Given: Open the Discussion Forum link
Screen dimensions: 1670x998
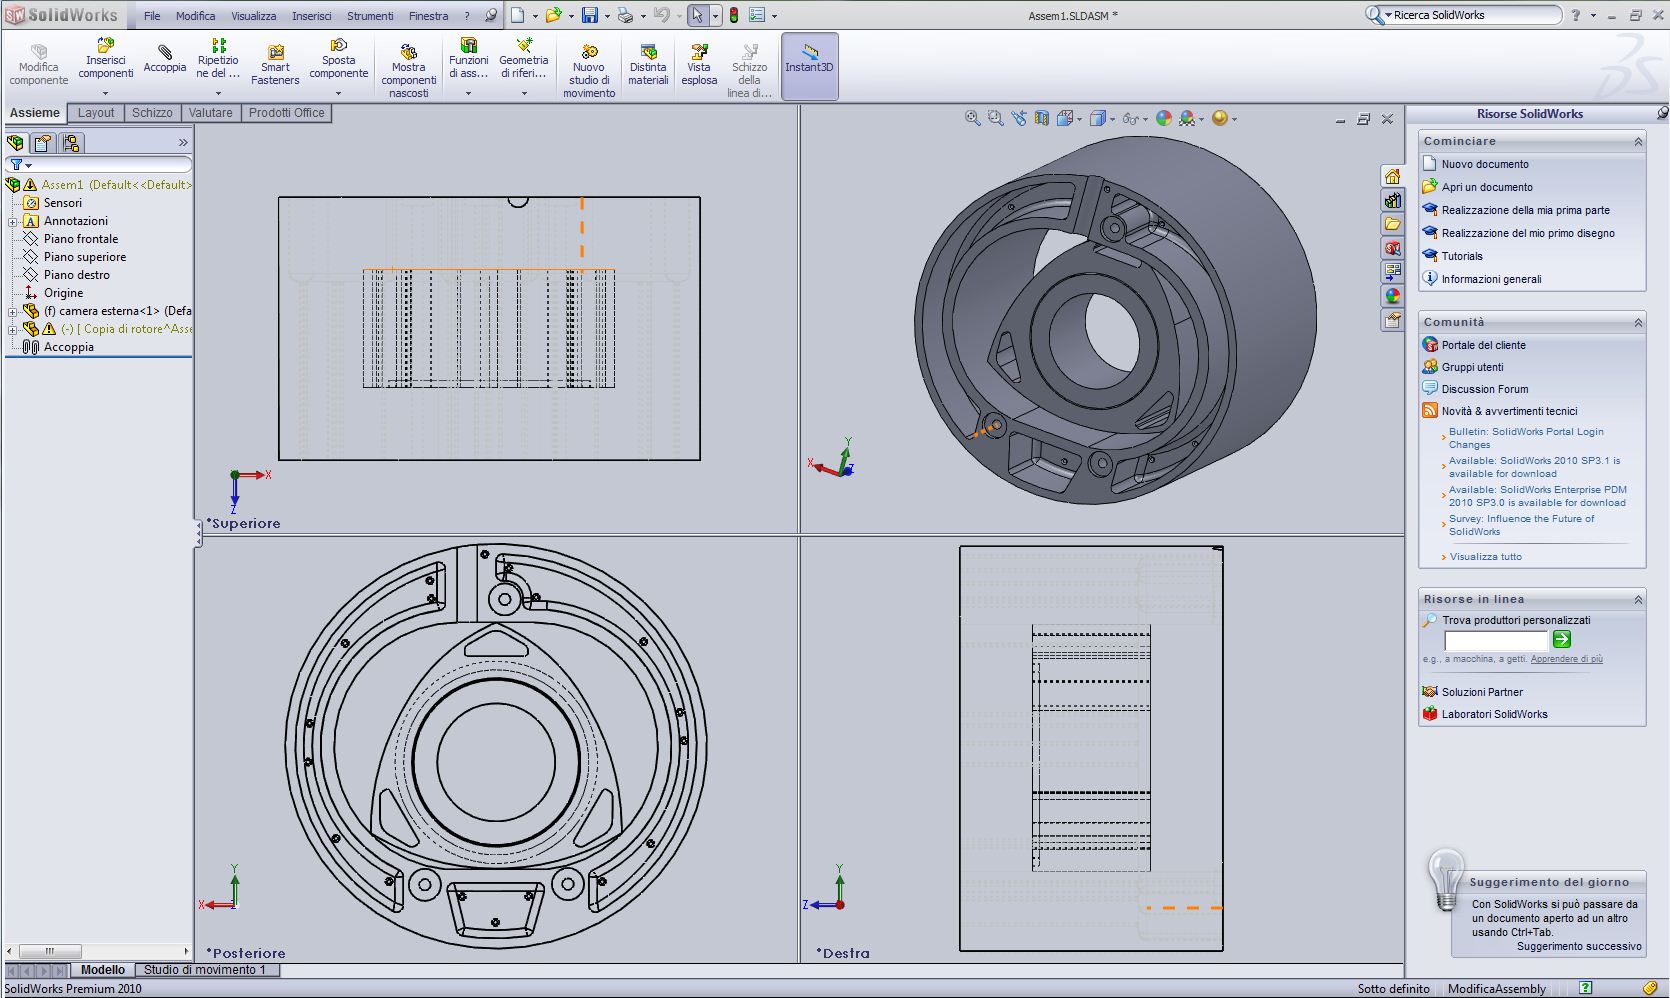Looking at the screenshot, I should click(1485, 389).
